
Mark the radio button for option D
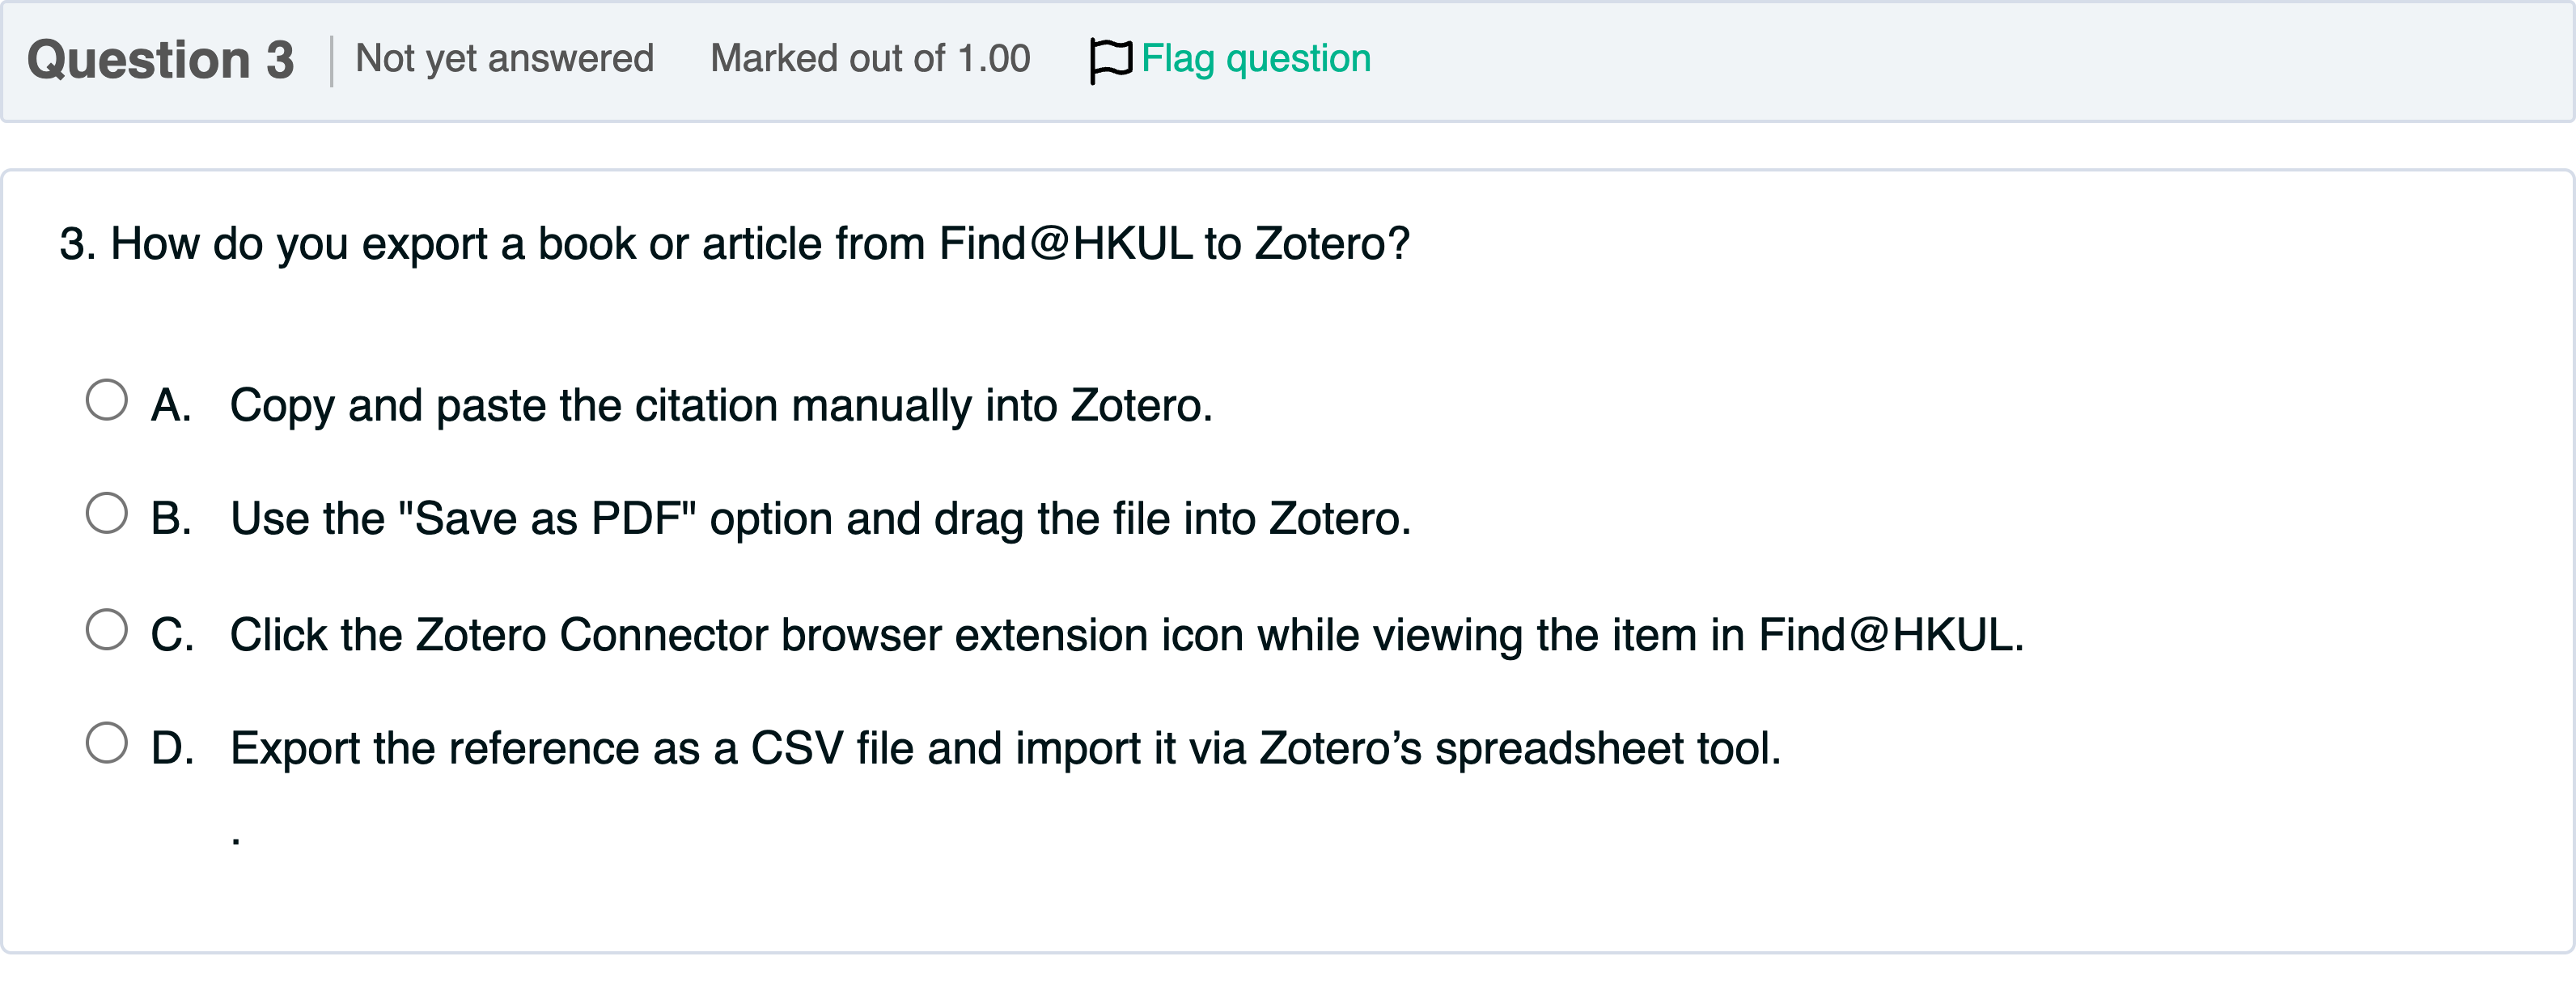(107, 743)
